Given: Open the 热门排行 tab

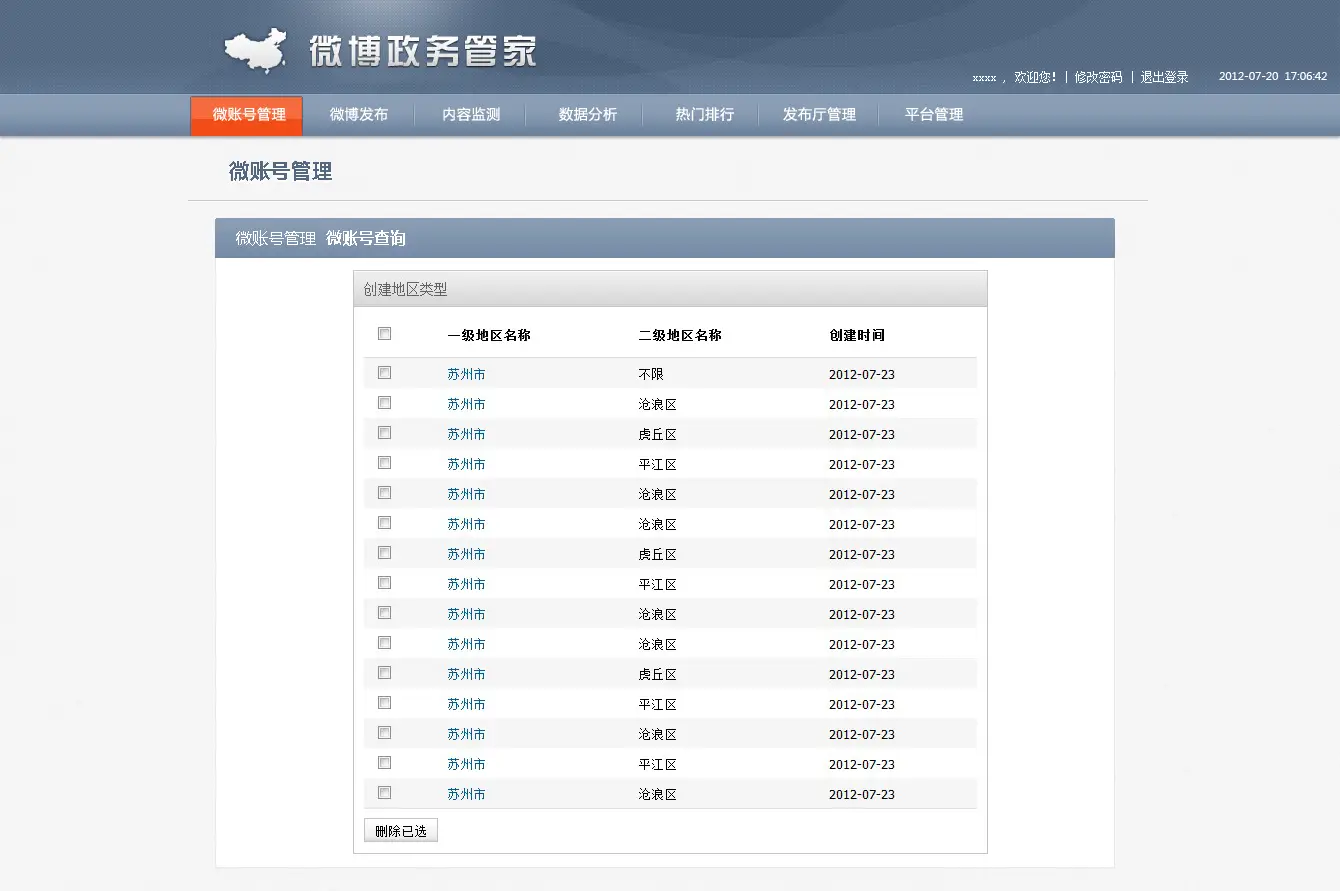Looking at the screenshot, I should click(704, 115).
